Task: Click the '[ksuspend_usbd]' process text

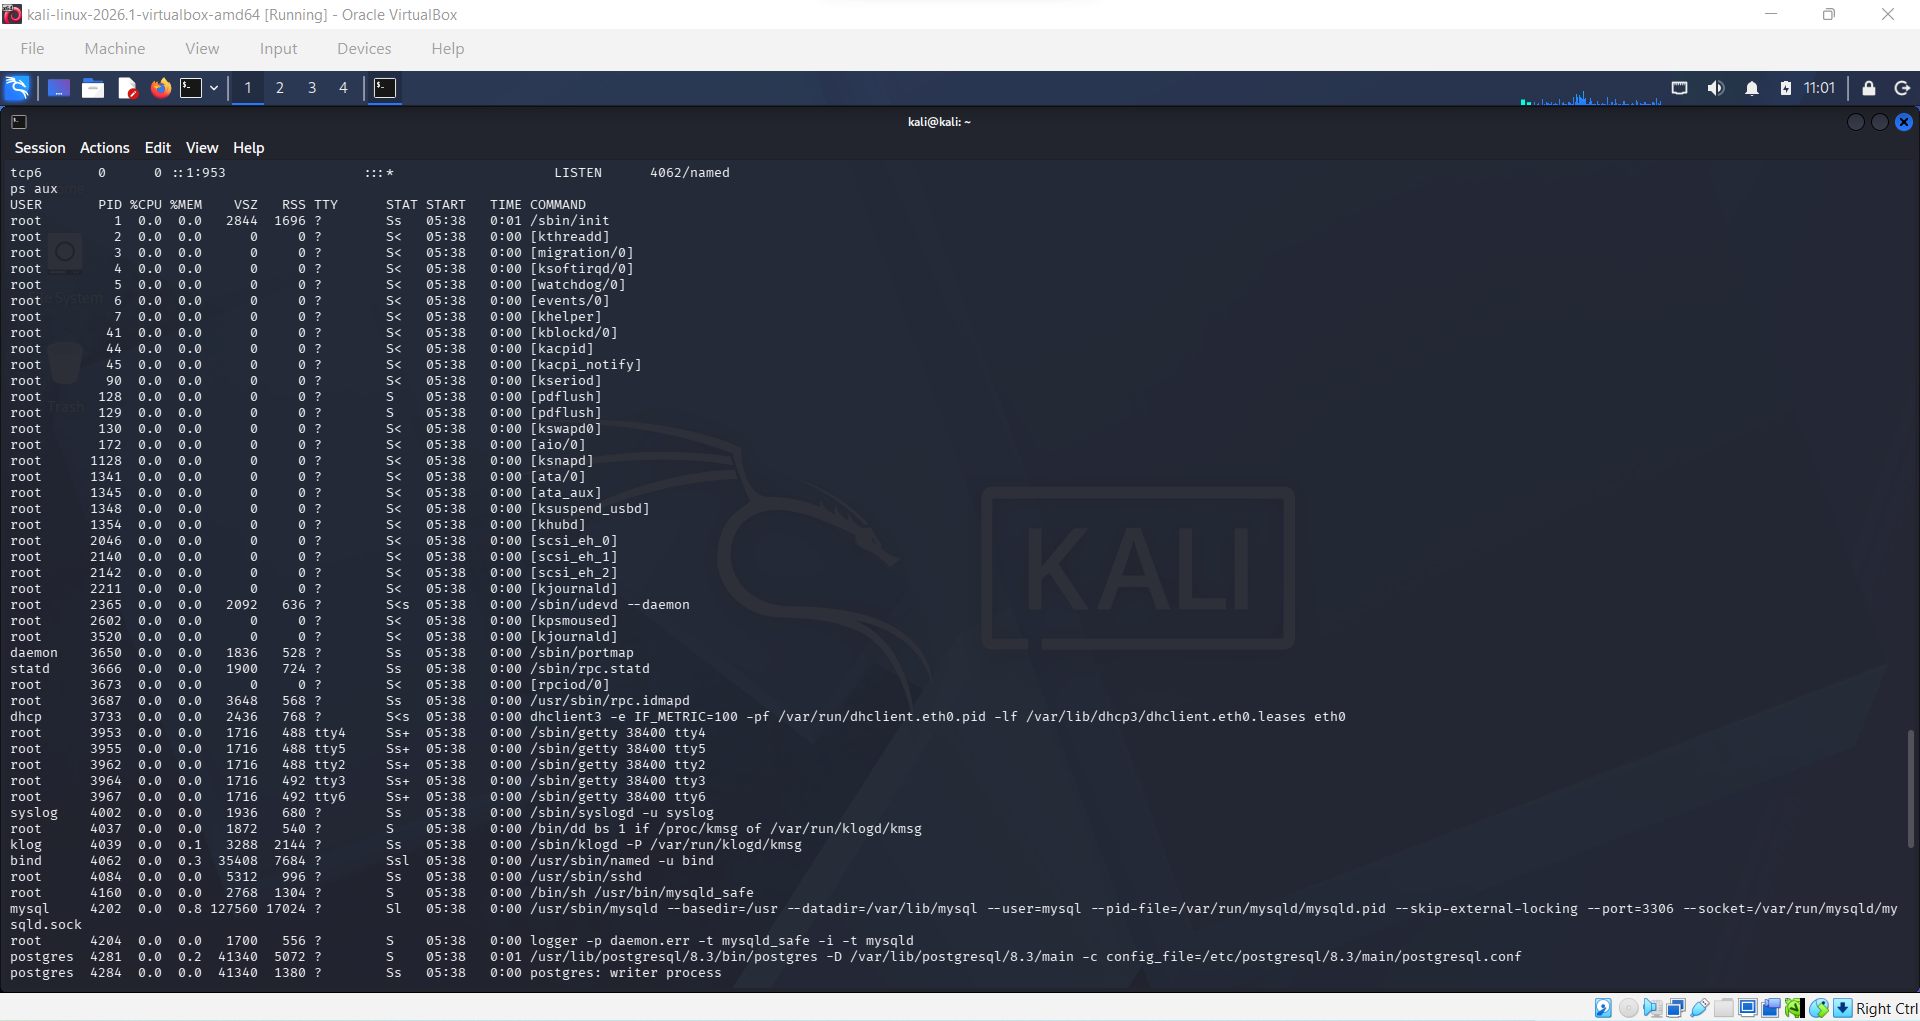Action: click(x=590, y=509)
